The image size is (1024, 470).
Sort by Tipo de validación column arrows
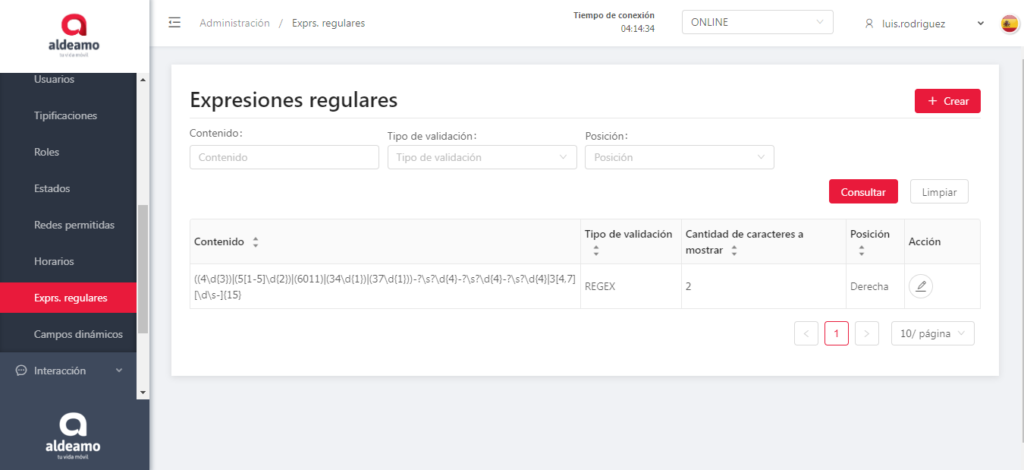pyautogui.click(x=596, y=250)
